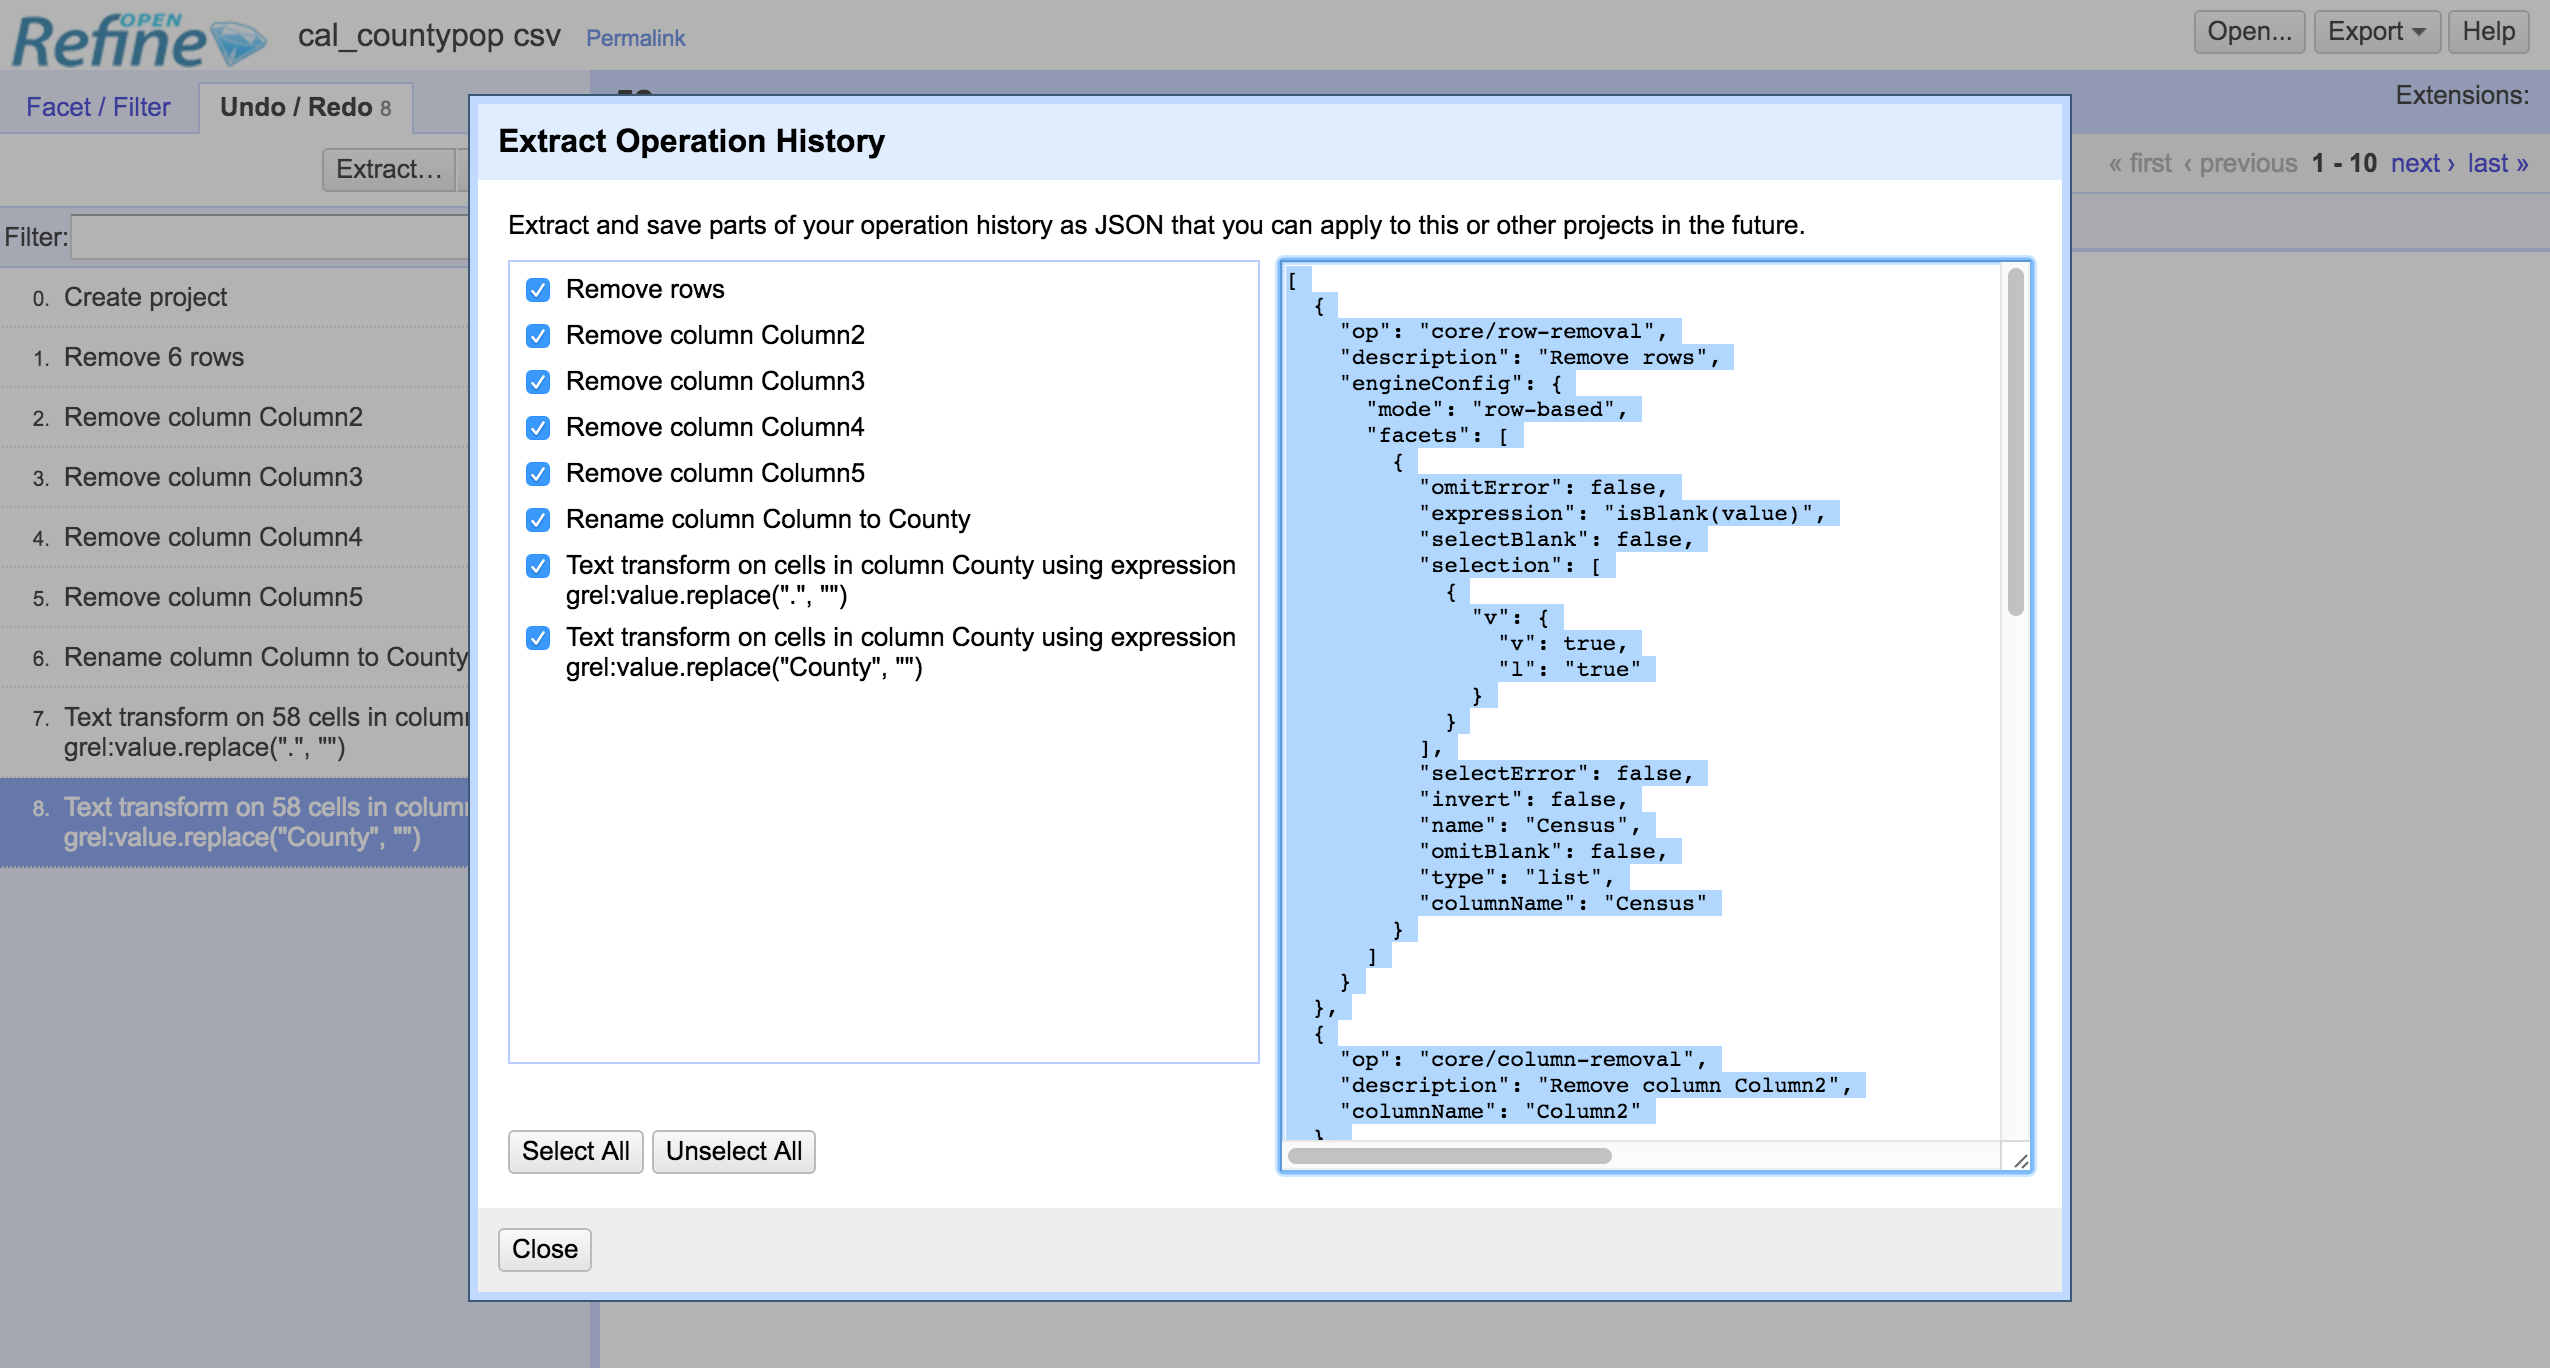Toggle the replace "County" text transform checkbox

tap(538, 638)
